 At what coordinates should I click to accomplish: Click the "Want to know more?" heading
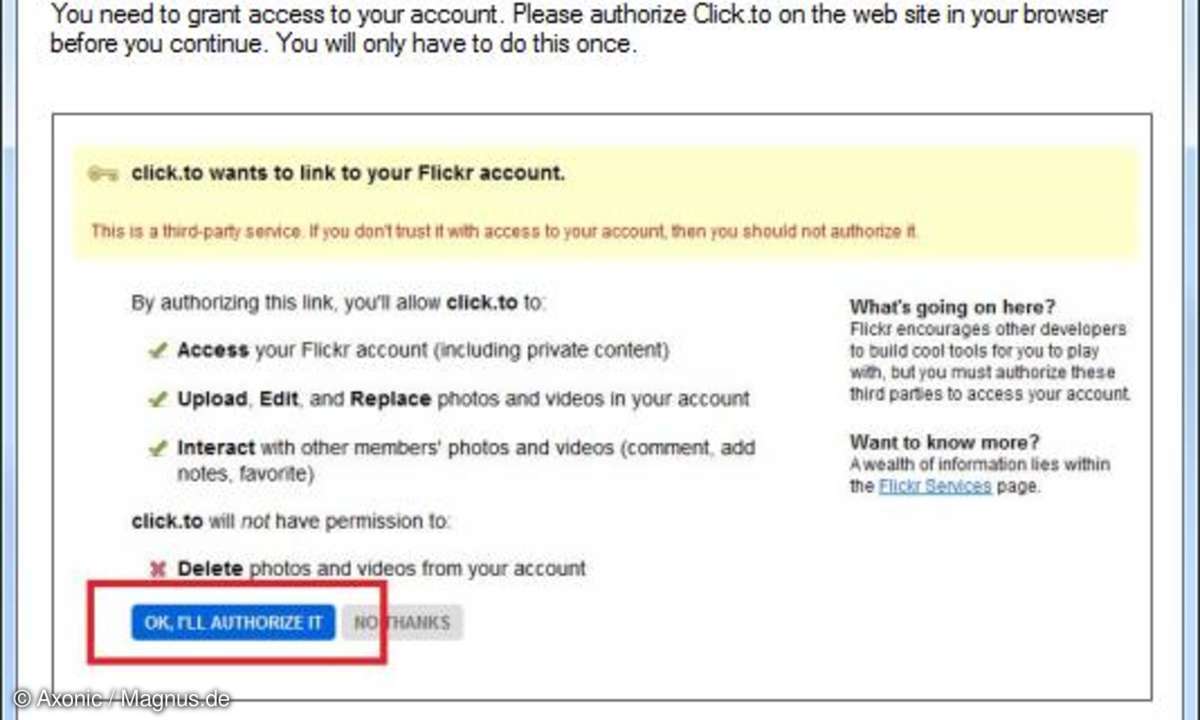coord(945,441)
